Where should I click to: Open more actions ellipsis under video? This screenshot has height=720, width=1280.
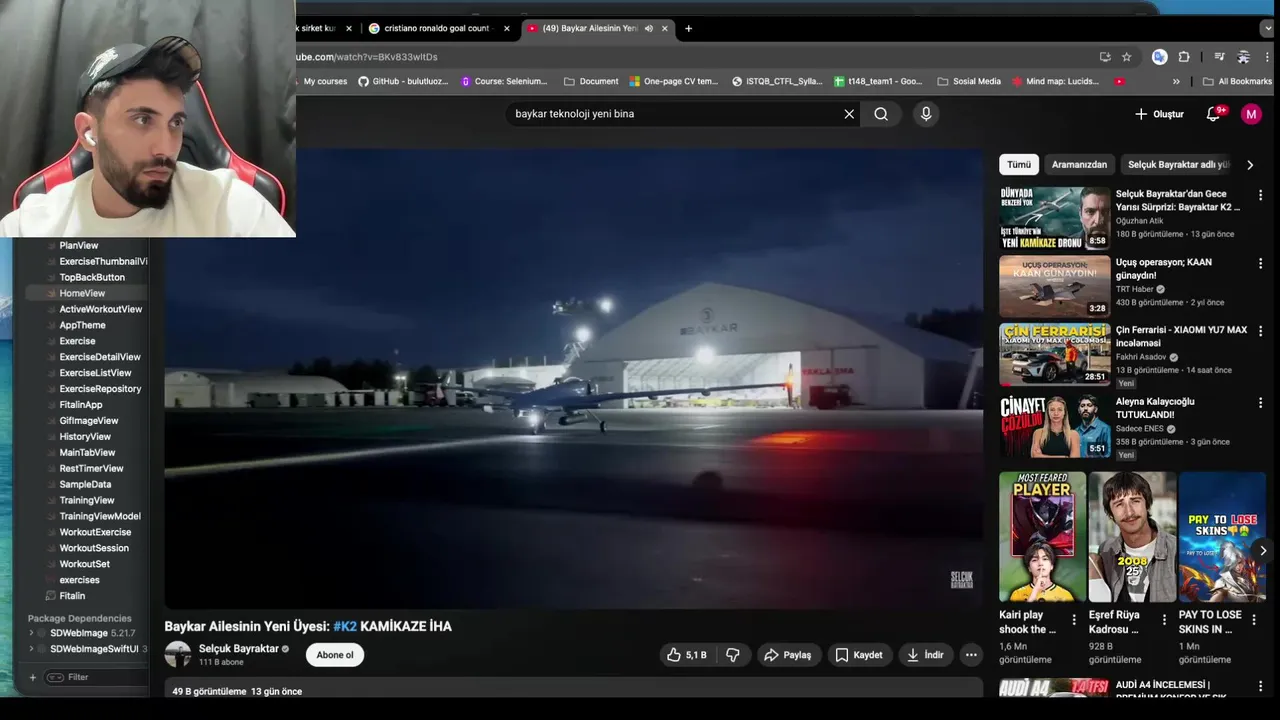[971, 655]
